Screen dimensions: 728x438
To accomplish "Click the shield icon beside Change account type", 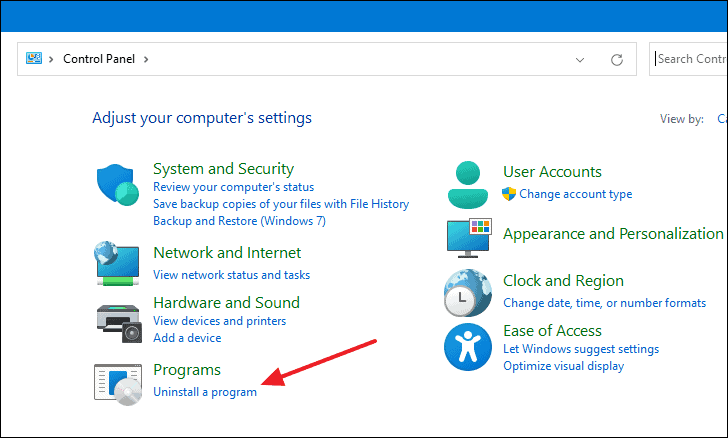I will pyautogui.click(x=509, y=194).
